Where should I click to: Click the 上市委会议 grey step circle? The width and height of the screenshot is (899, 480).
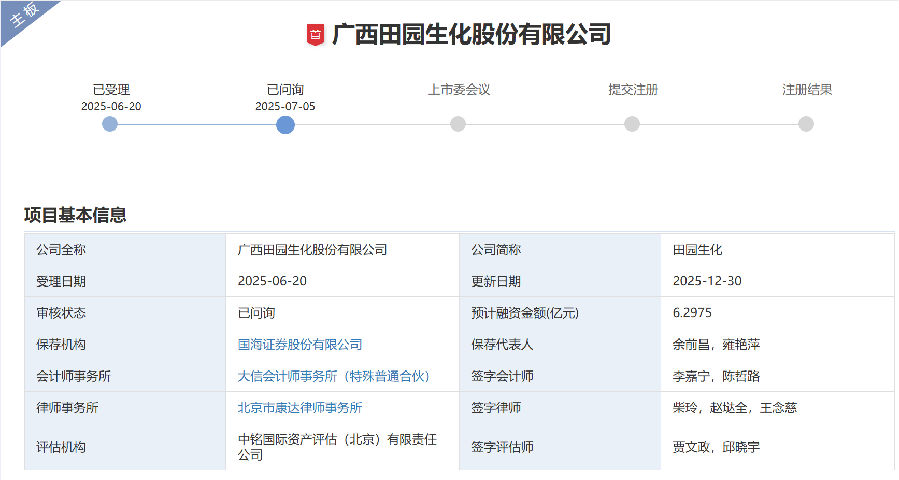pyautogui.click(x=458, y=124)
